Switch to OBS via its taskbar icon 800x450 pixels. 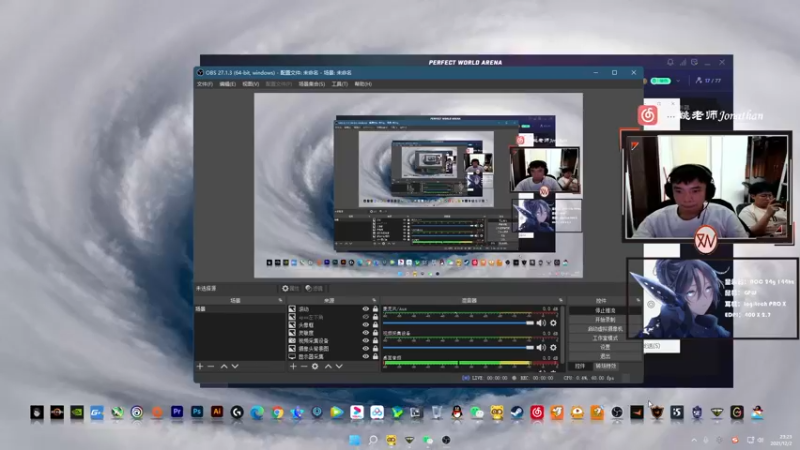click(446, 440)
